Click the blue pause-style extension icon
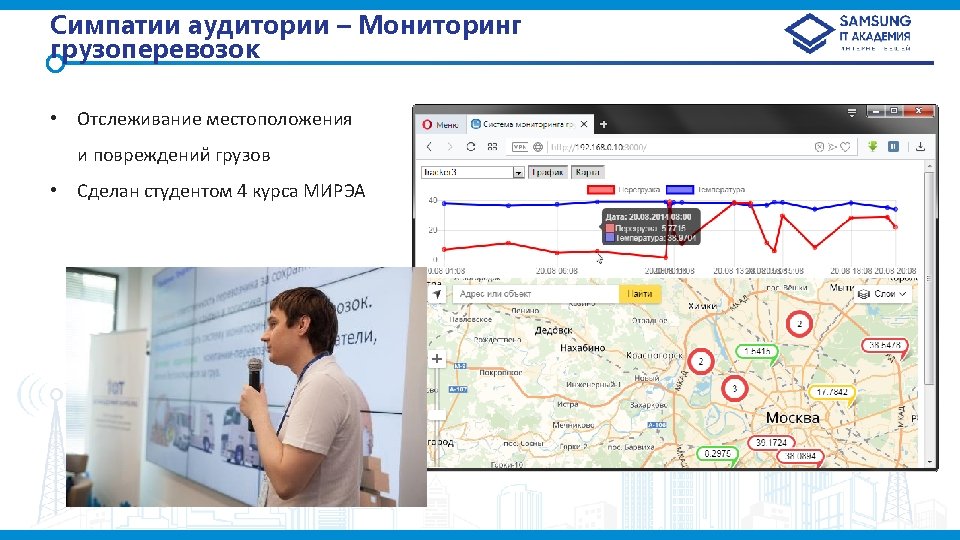The width and height of the screenshot is (960, 540). pos(894,146)
